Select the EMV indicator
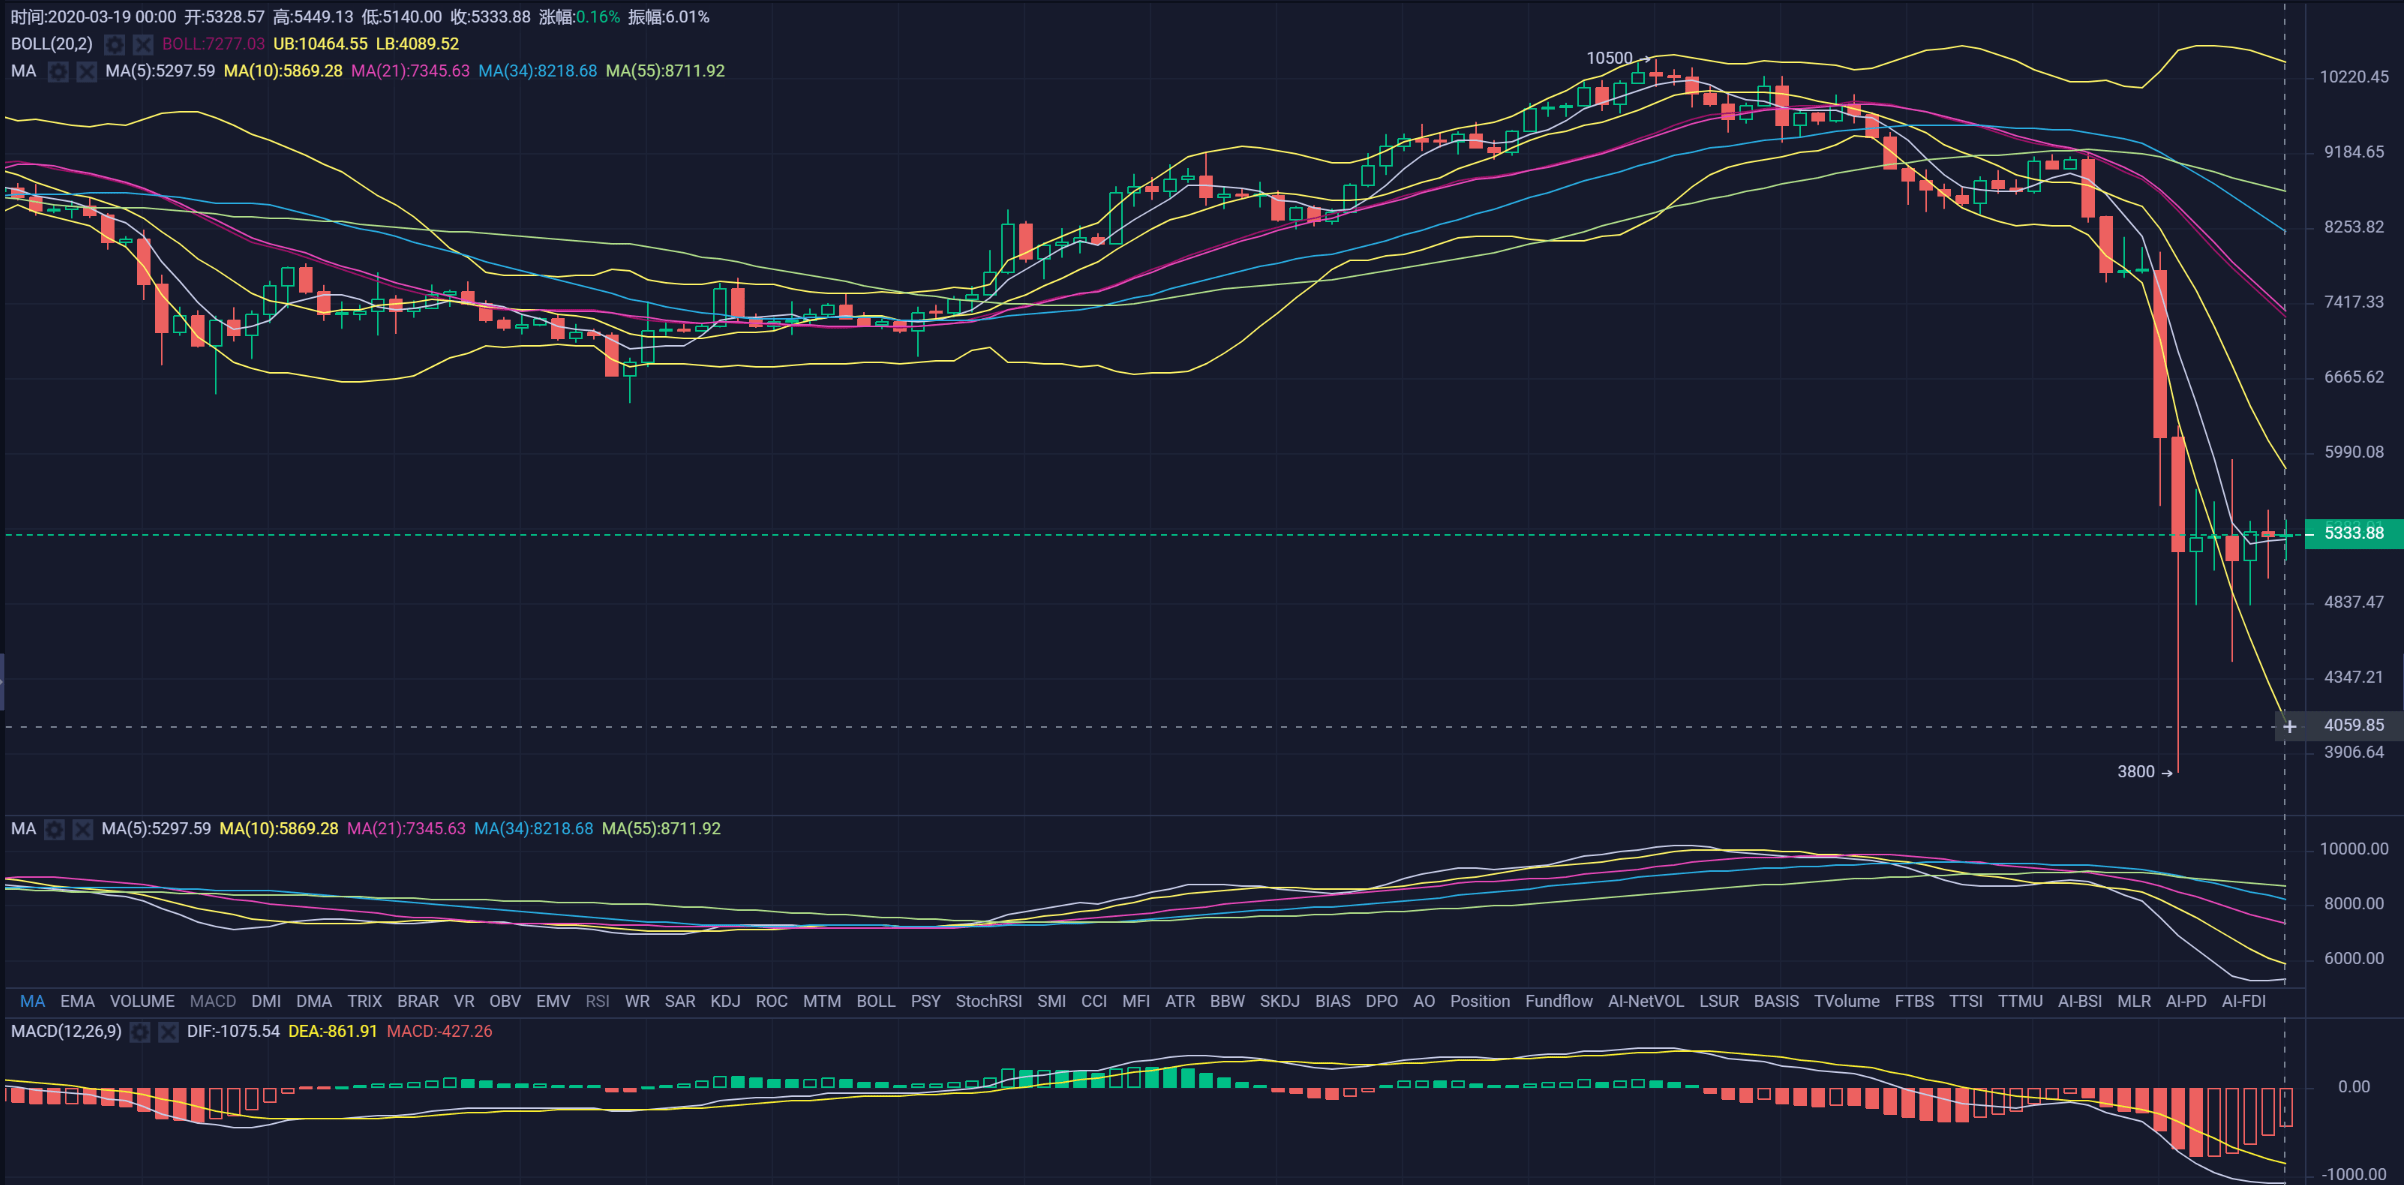The image size is (2404, 1185). click(x=553, y=1001)
